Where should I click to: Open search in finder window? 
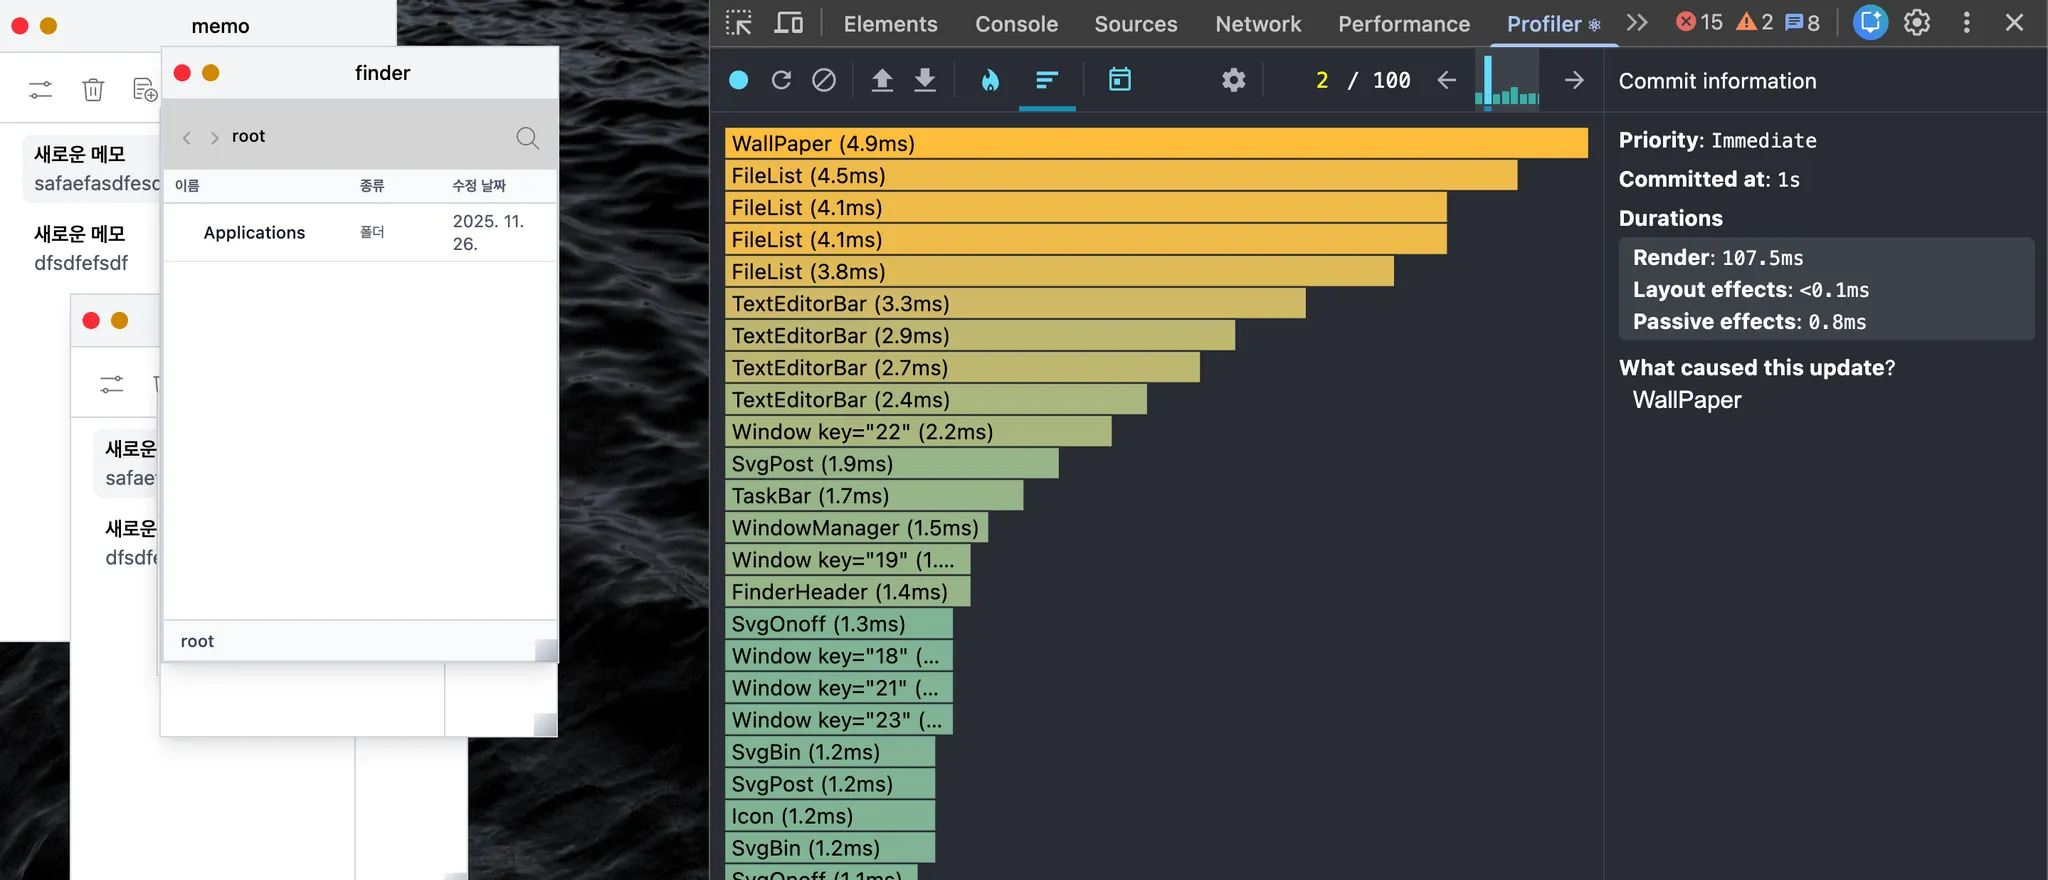point(527,137)
